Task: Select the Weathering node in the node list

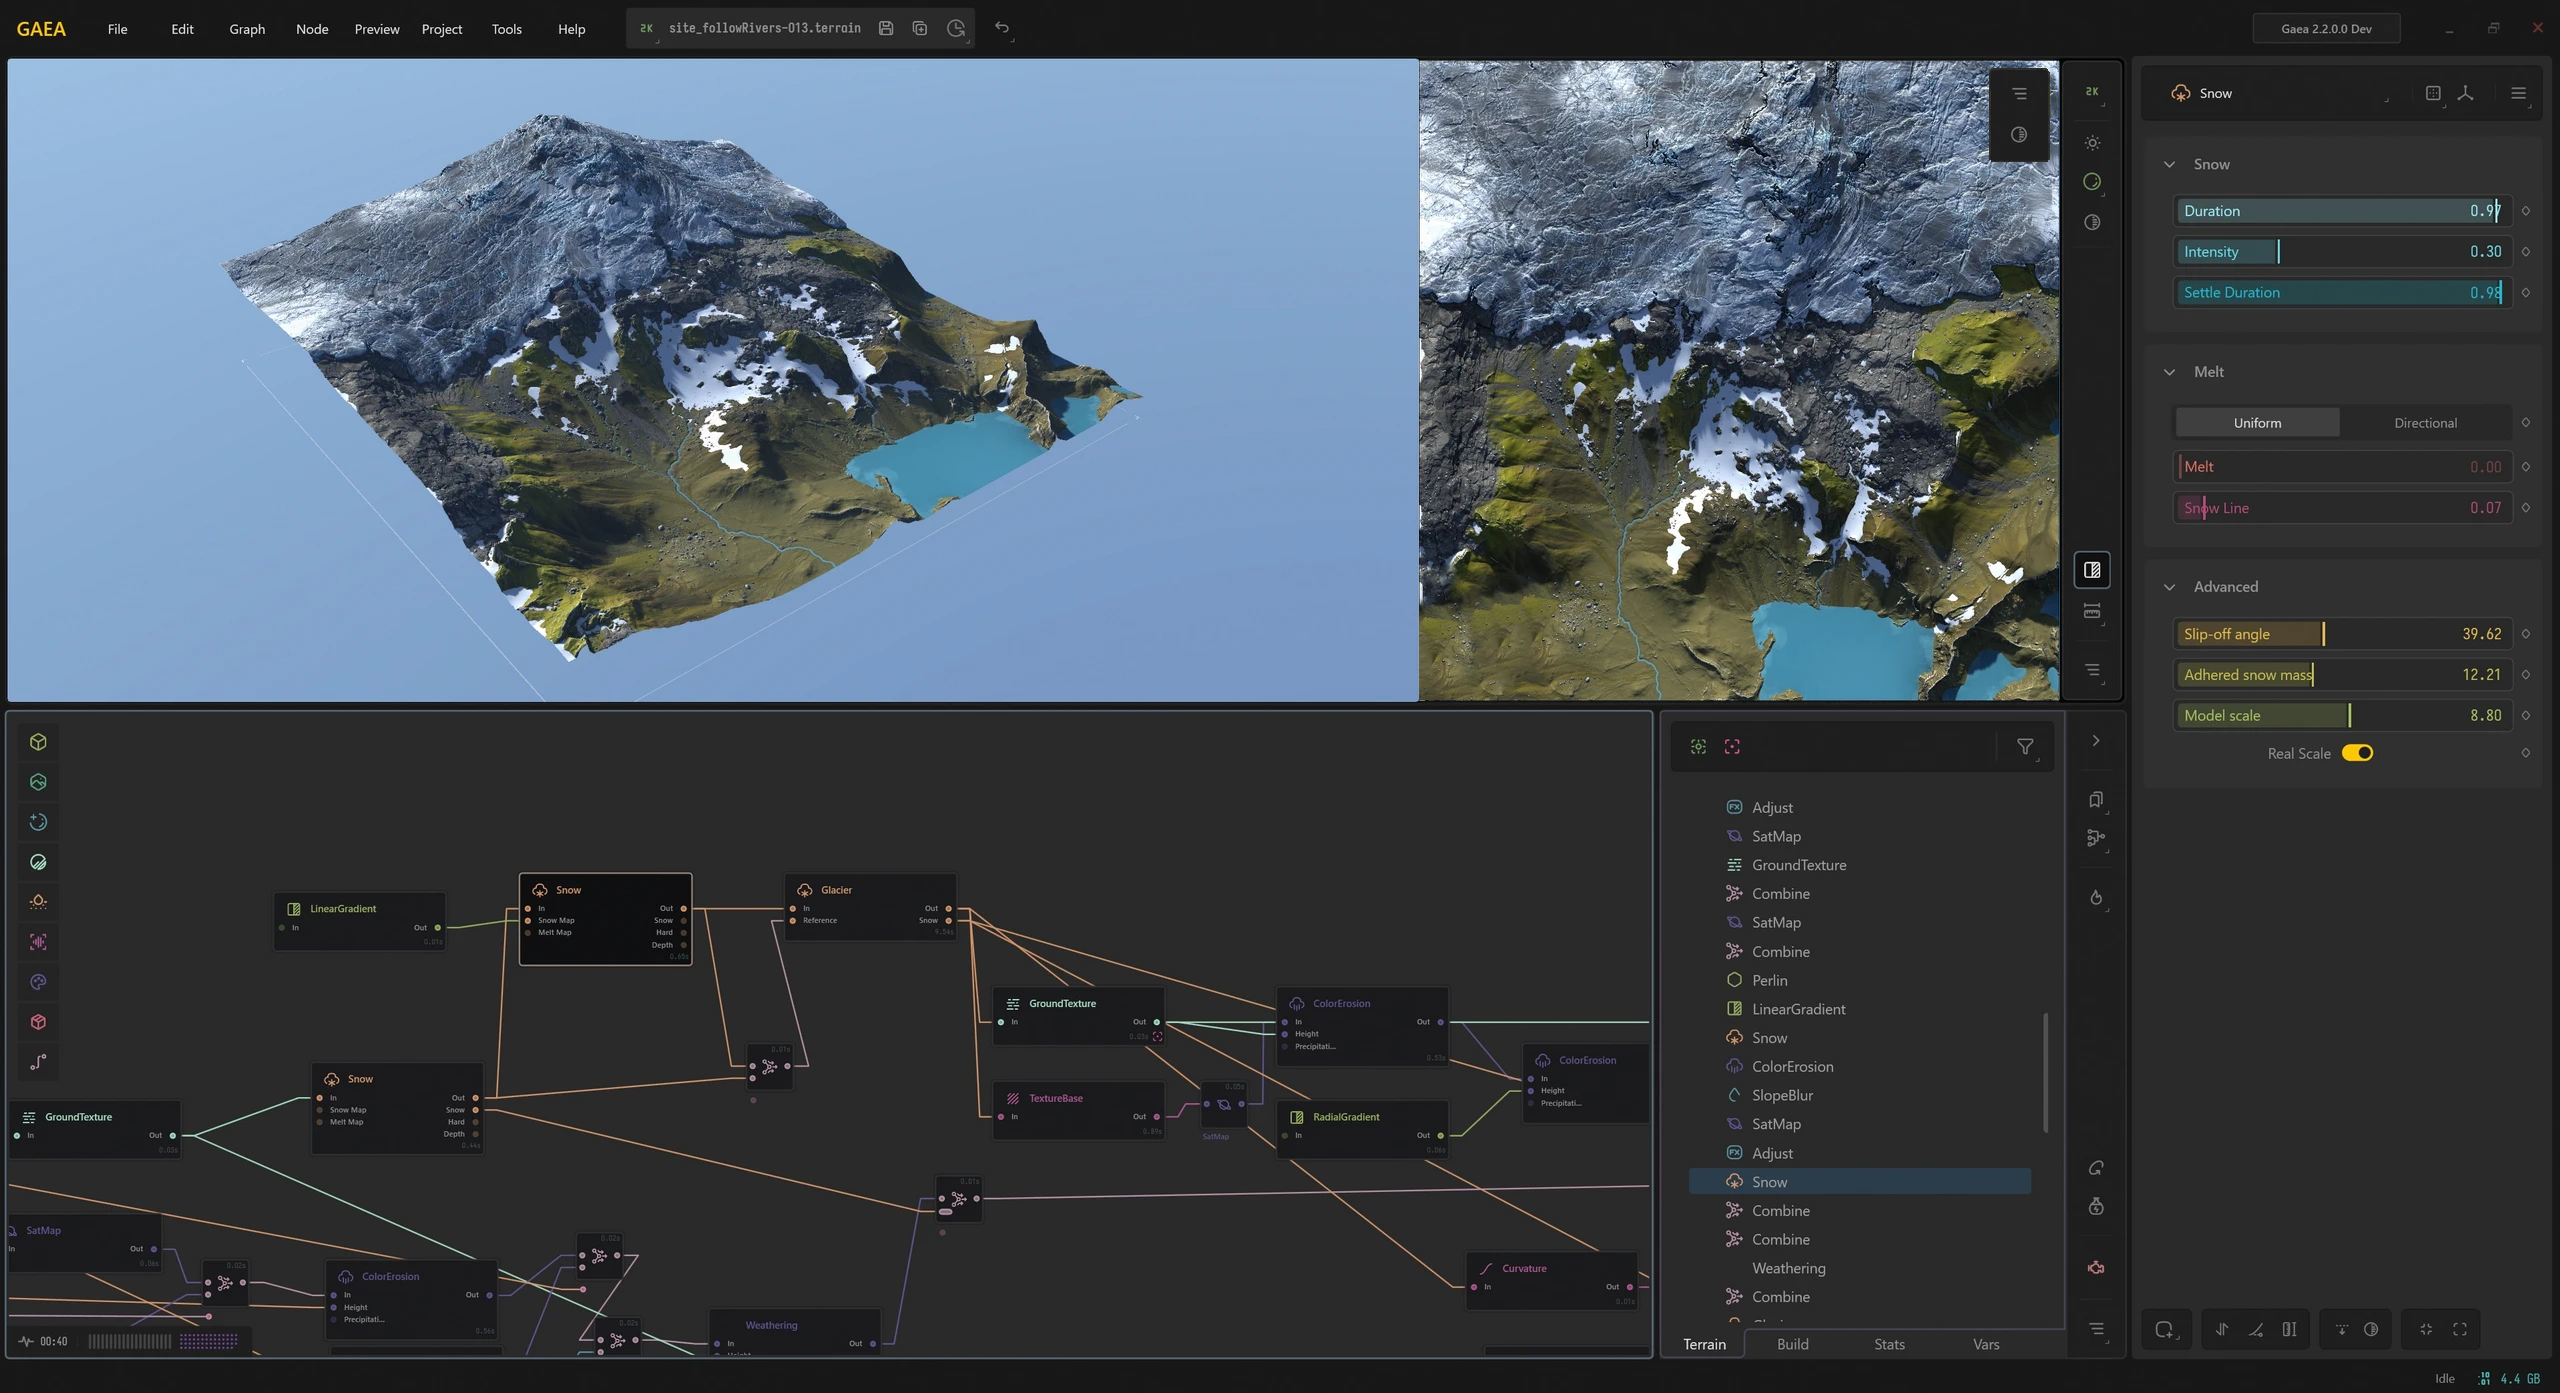Action: [1788, 1268]
